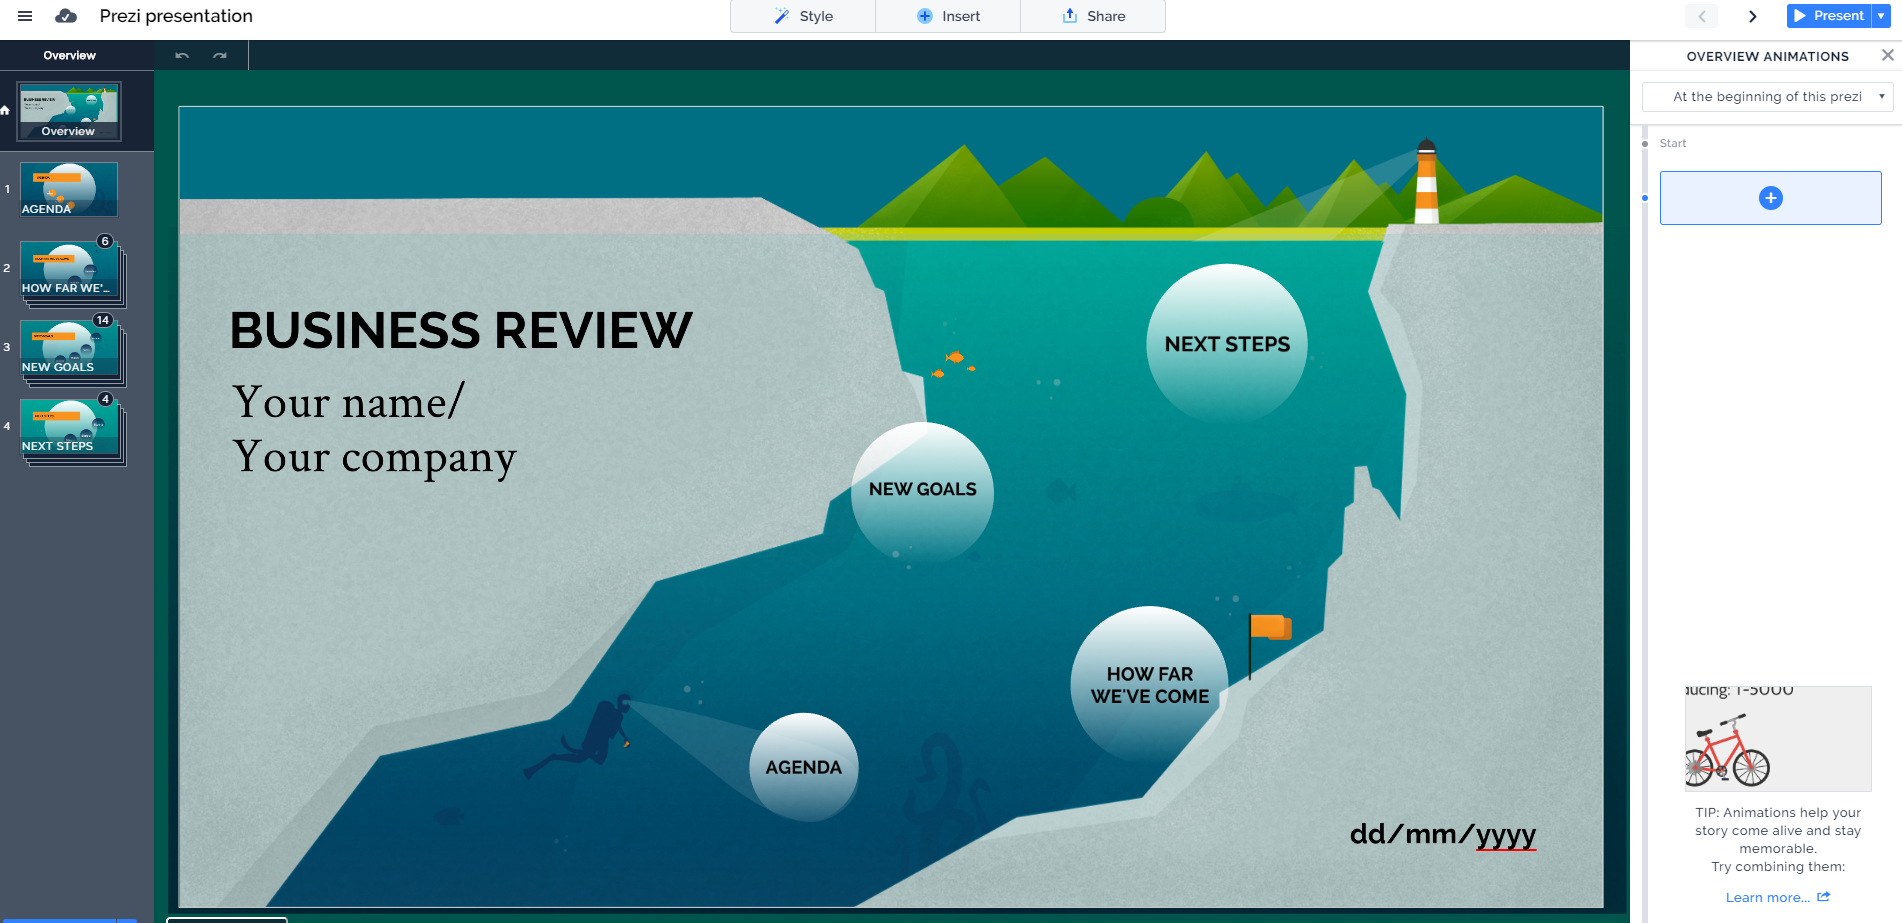Click the back navigation arrow
This screenshot has height=923, width=1902.
click(1701, 16)
